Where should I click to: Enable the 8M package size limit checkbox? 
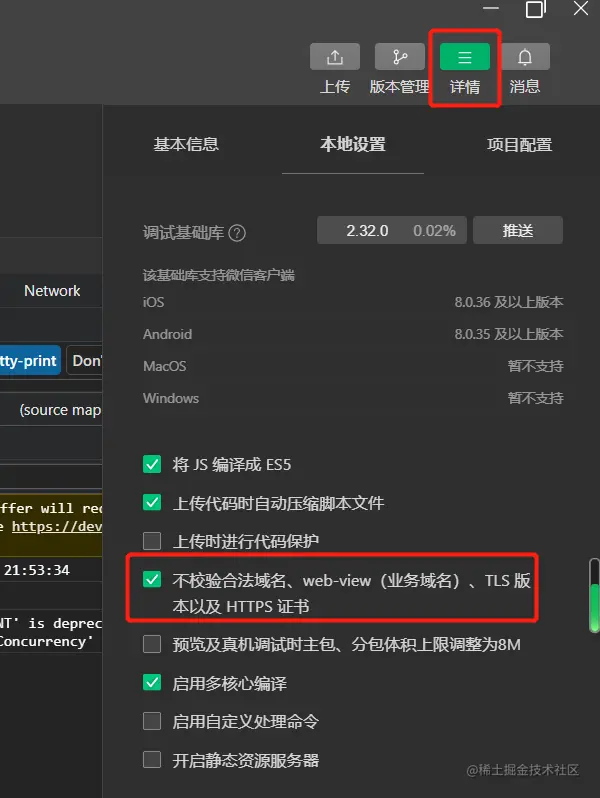coord(152,644)
